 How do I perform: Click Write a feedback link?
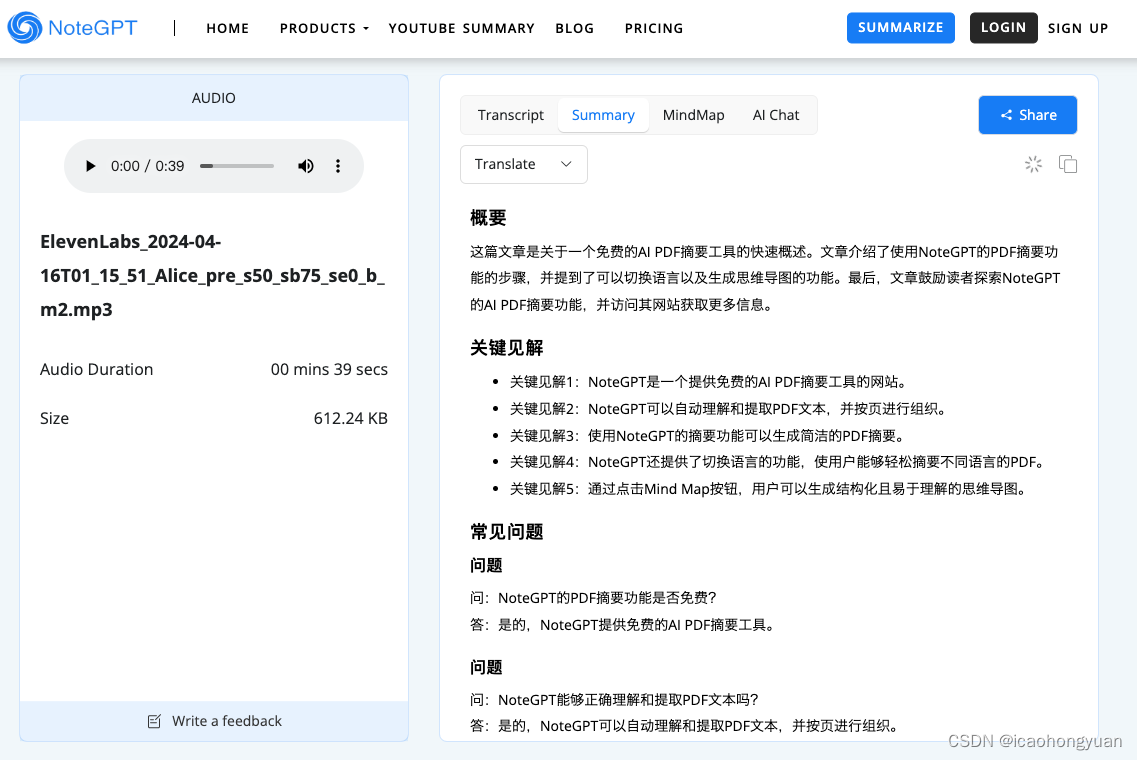coord(214,721)
